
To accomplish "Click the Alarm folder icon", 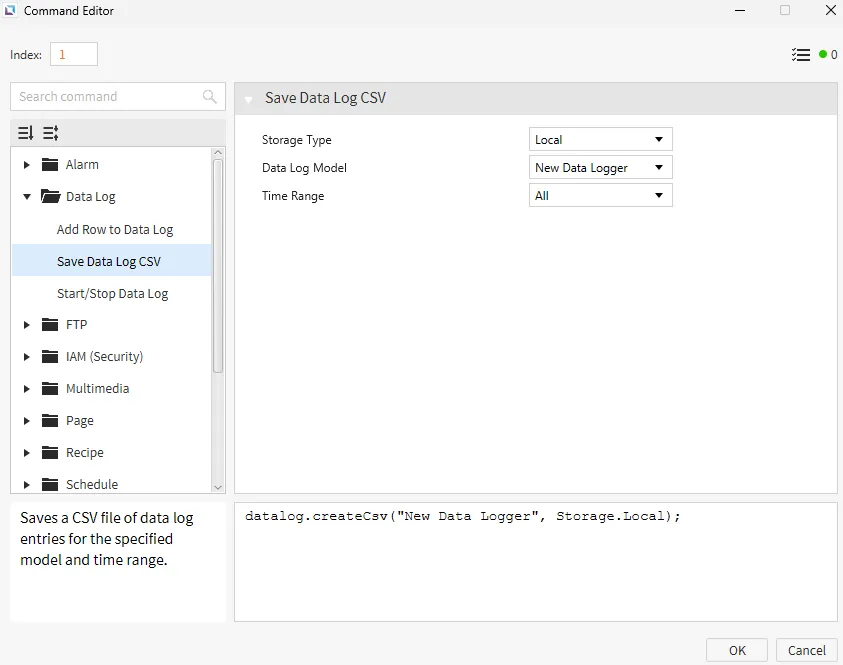I will [x=50, y=165].
